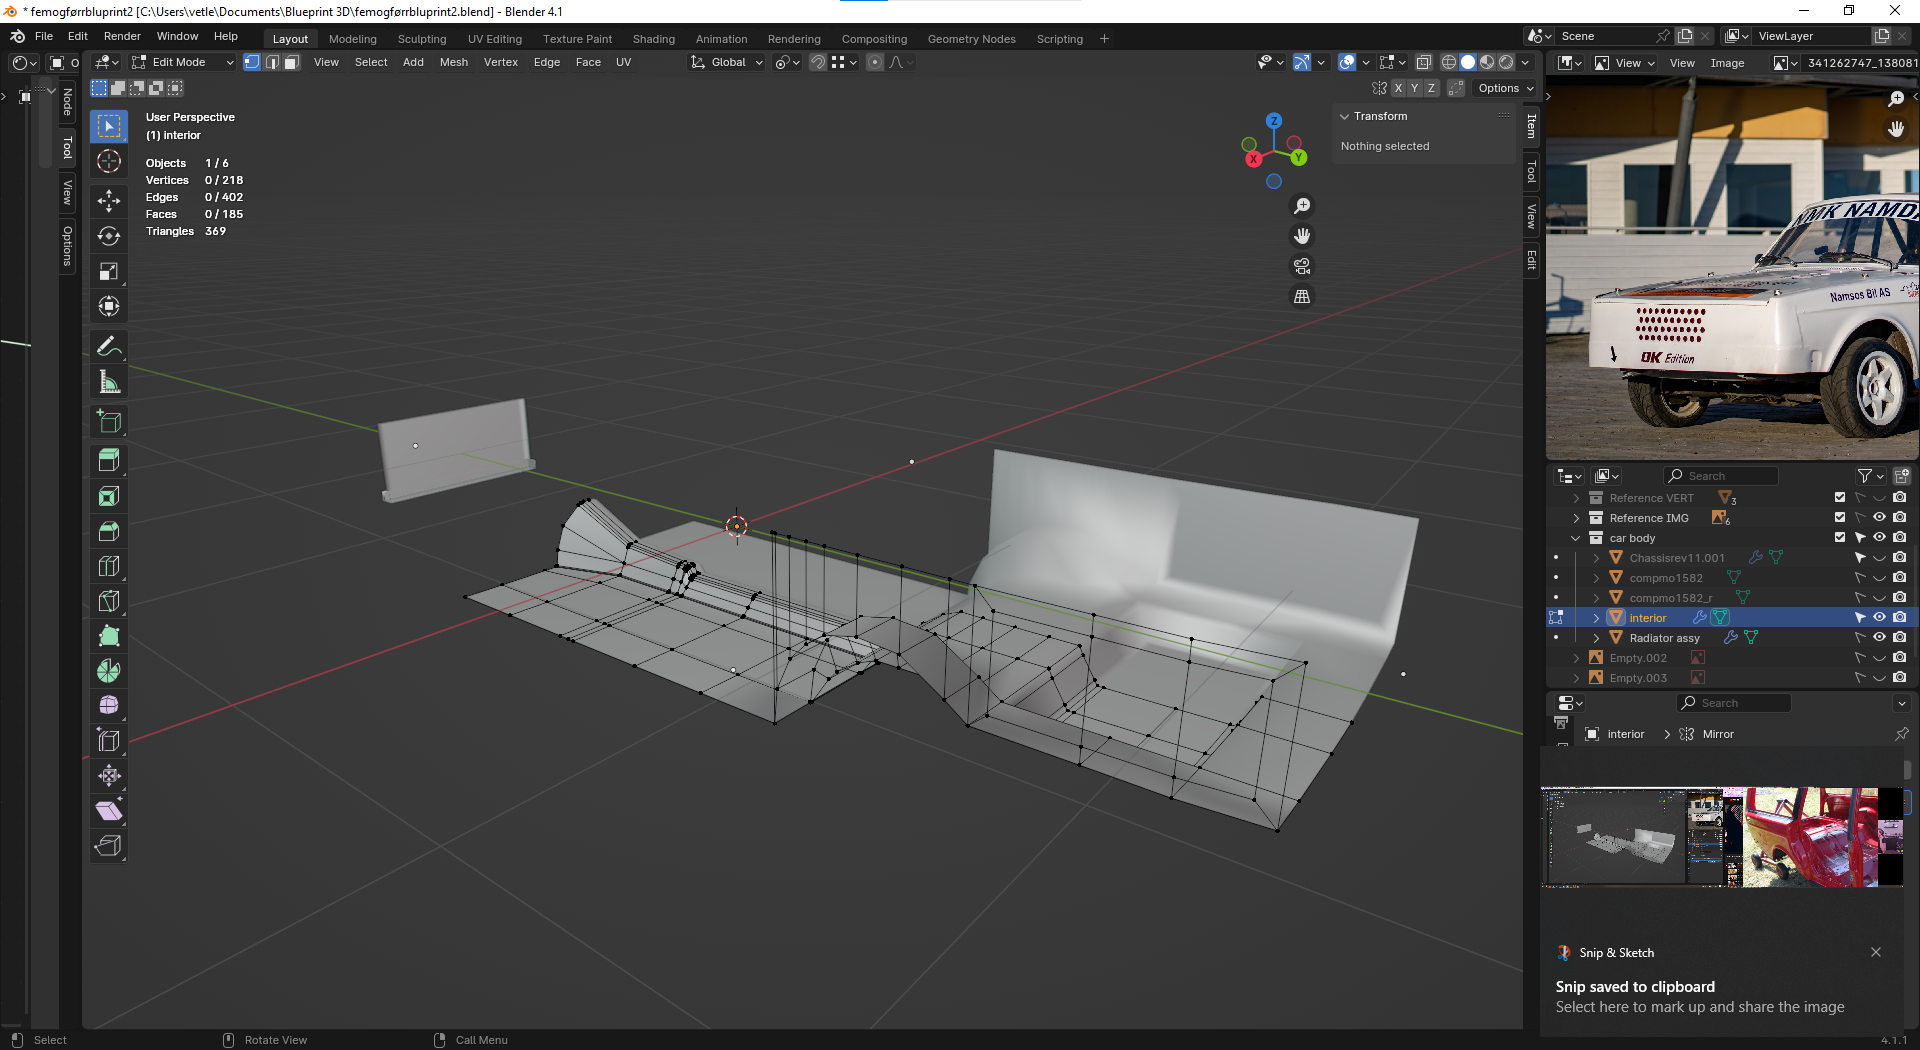Screen dimensions: 1920x1050
Task: Click the viewport pan hand gizmo
Action: click(1302, 236)
